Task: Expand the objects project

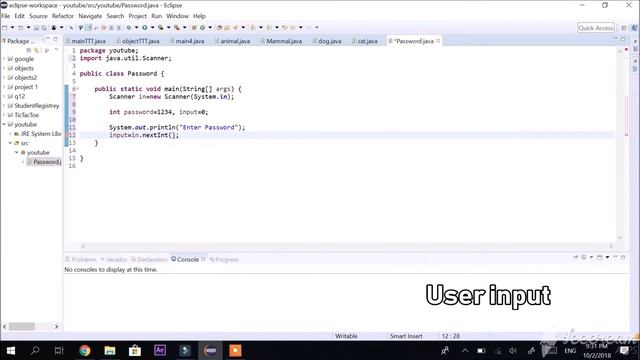Action: (4, 68)
